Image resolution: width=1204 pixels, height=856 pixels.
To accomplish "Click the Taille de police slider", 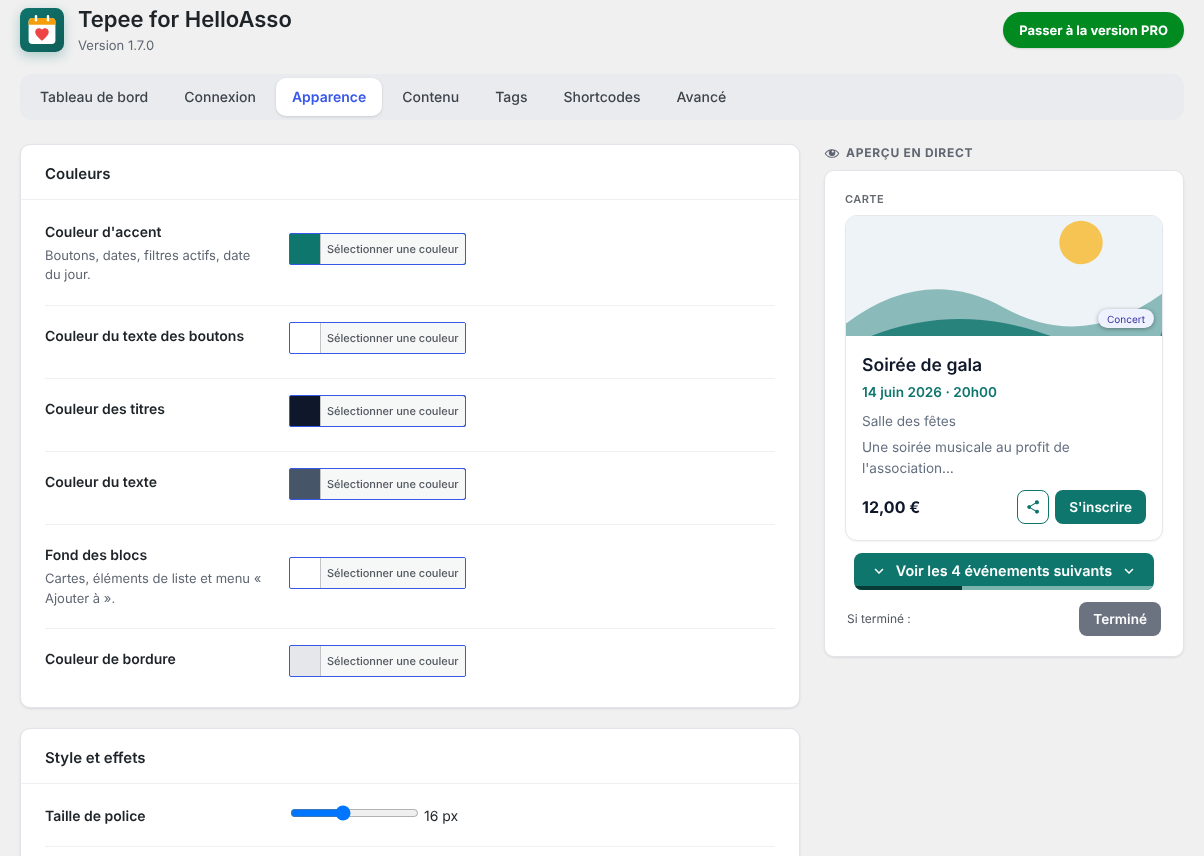I will click(354, 813).
